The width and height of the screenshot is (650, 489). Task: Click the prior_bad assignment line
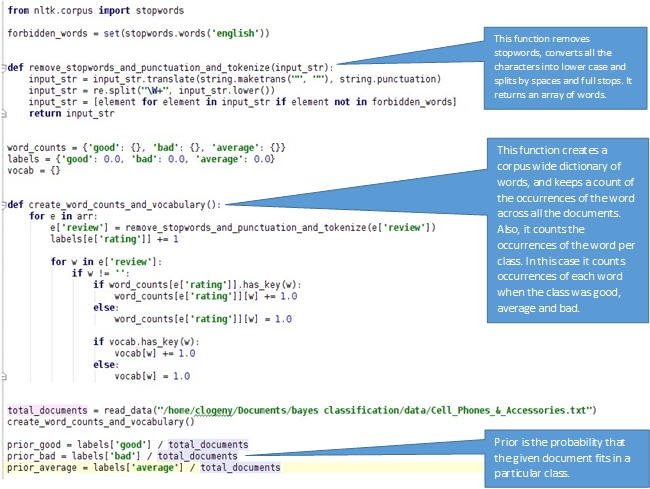click(x=122, y=455)
